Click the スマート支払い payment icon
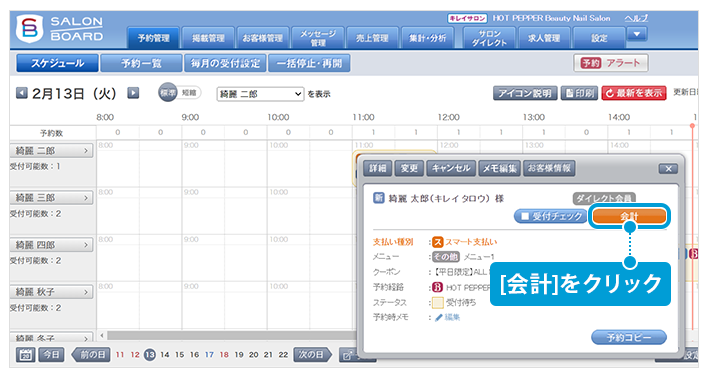This screenshot has width=710, height=378. [x=437, y=242]
